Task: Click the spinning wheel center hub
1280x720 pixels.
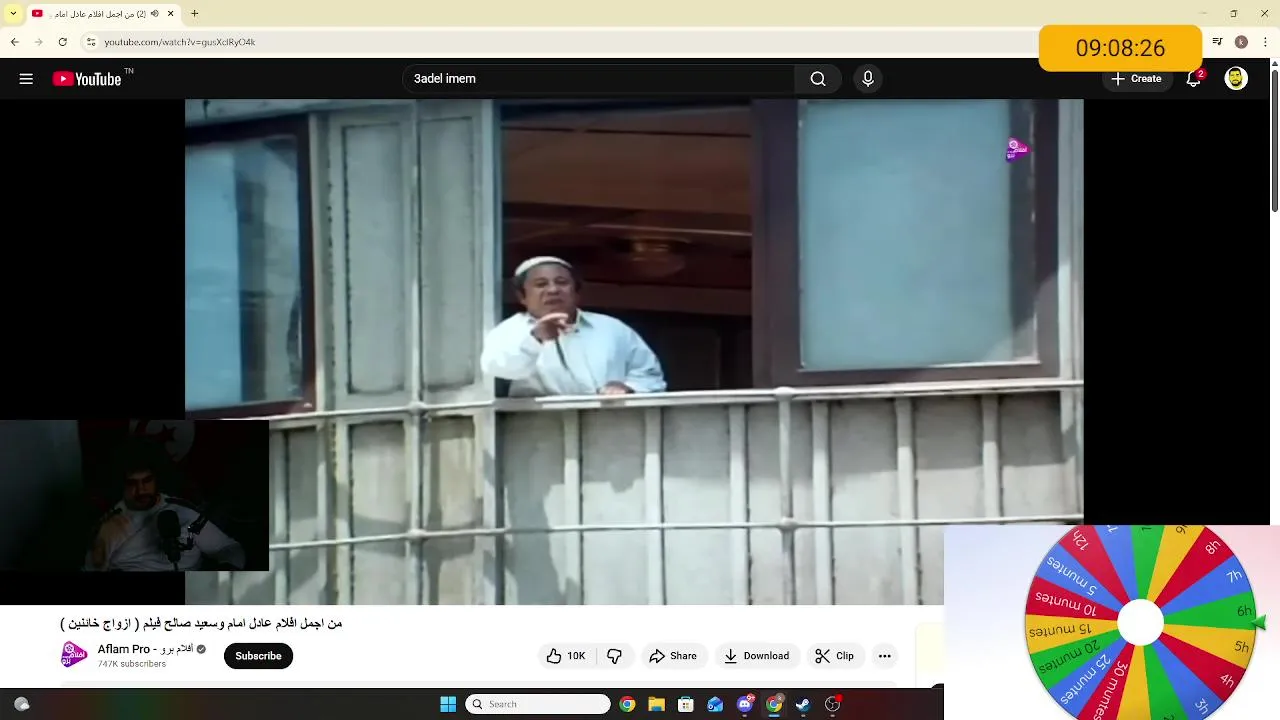Action: point(1140,623)
